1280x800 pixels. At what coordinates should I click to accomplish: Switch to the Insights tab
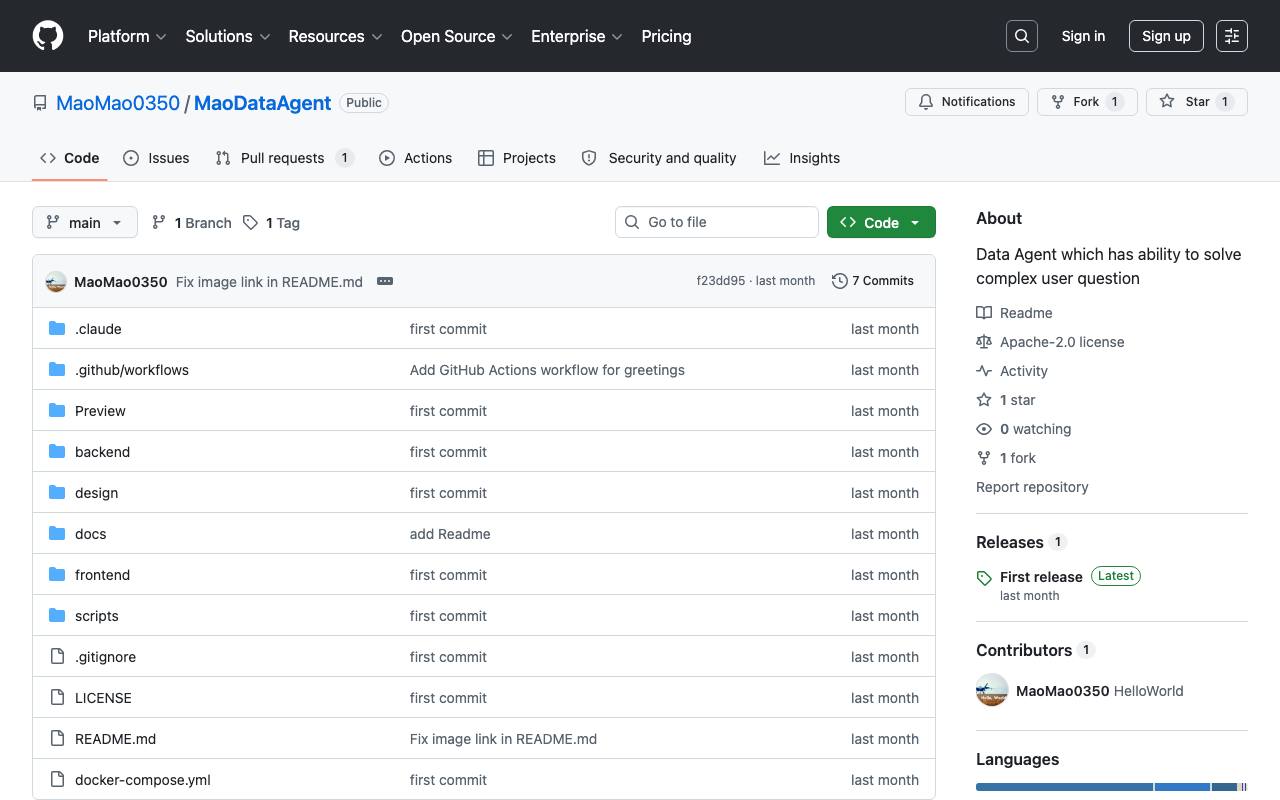[x=802, y=158]
